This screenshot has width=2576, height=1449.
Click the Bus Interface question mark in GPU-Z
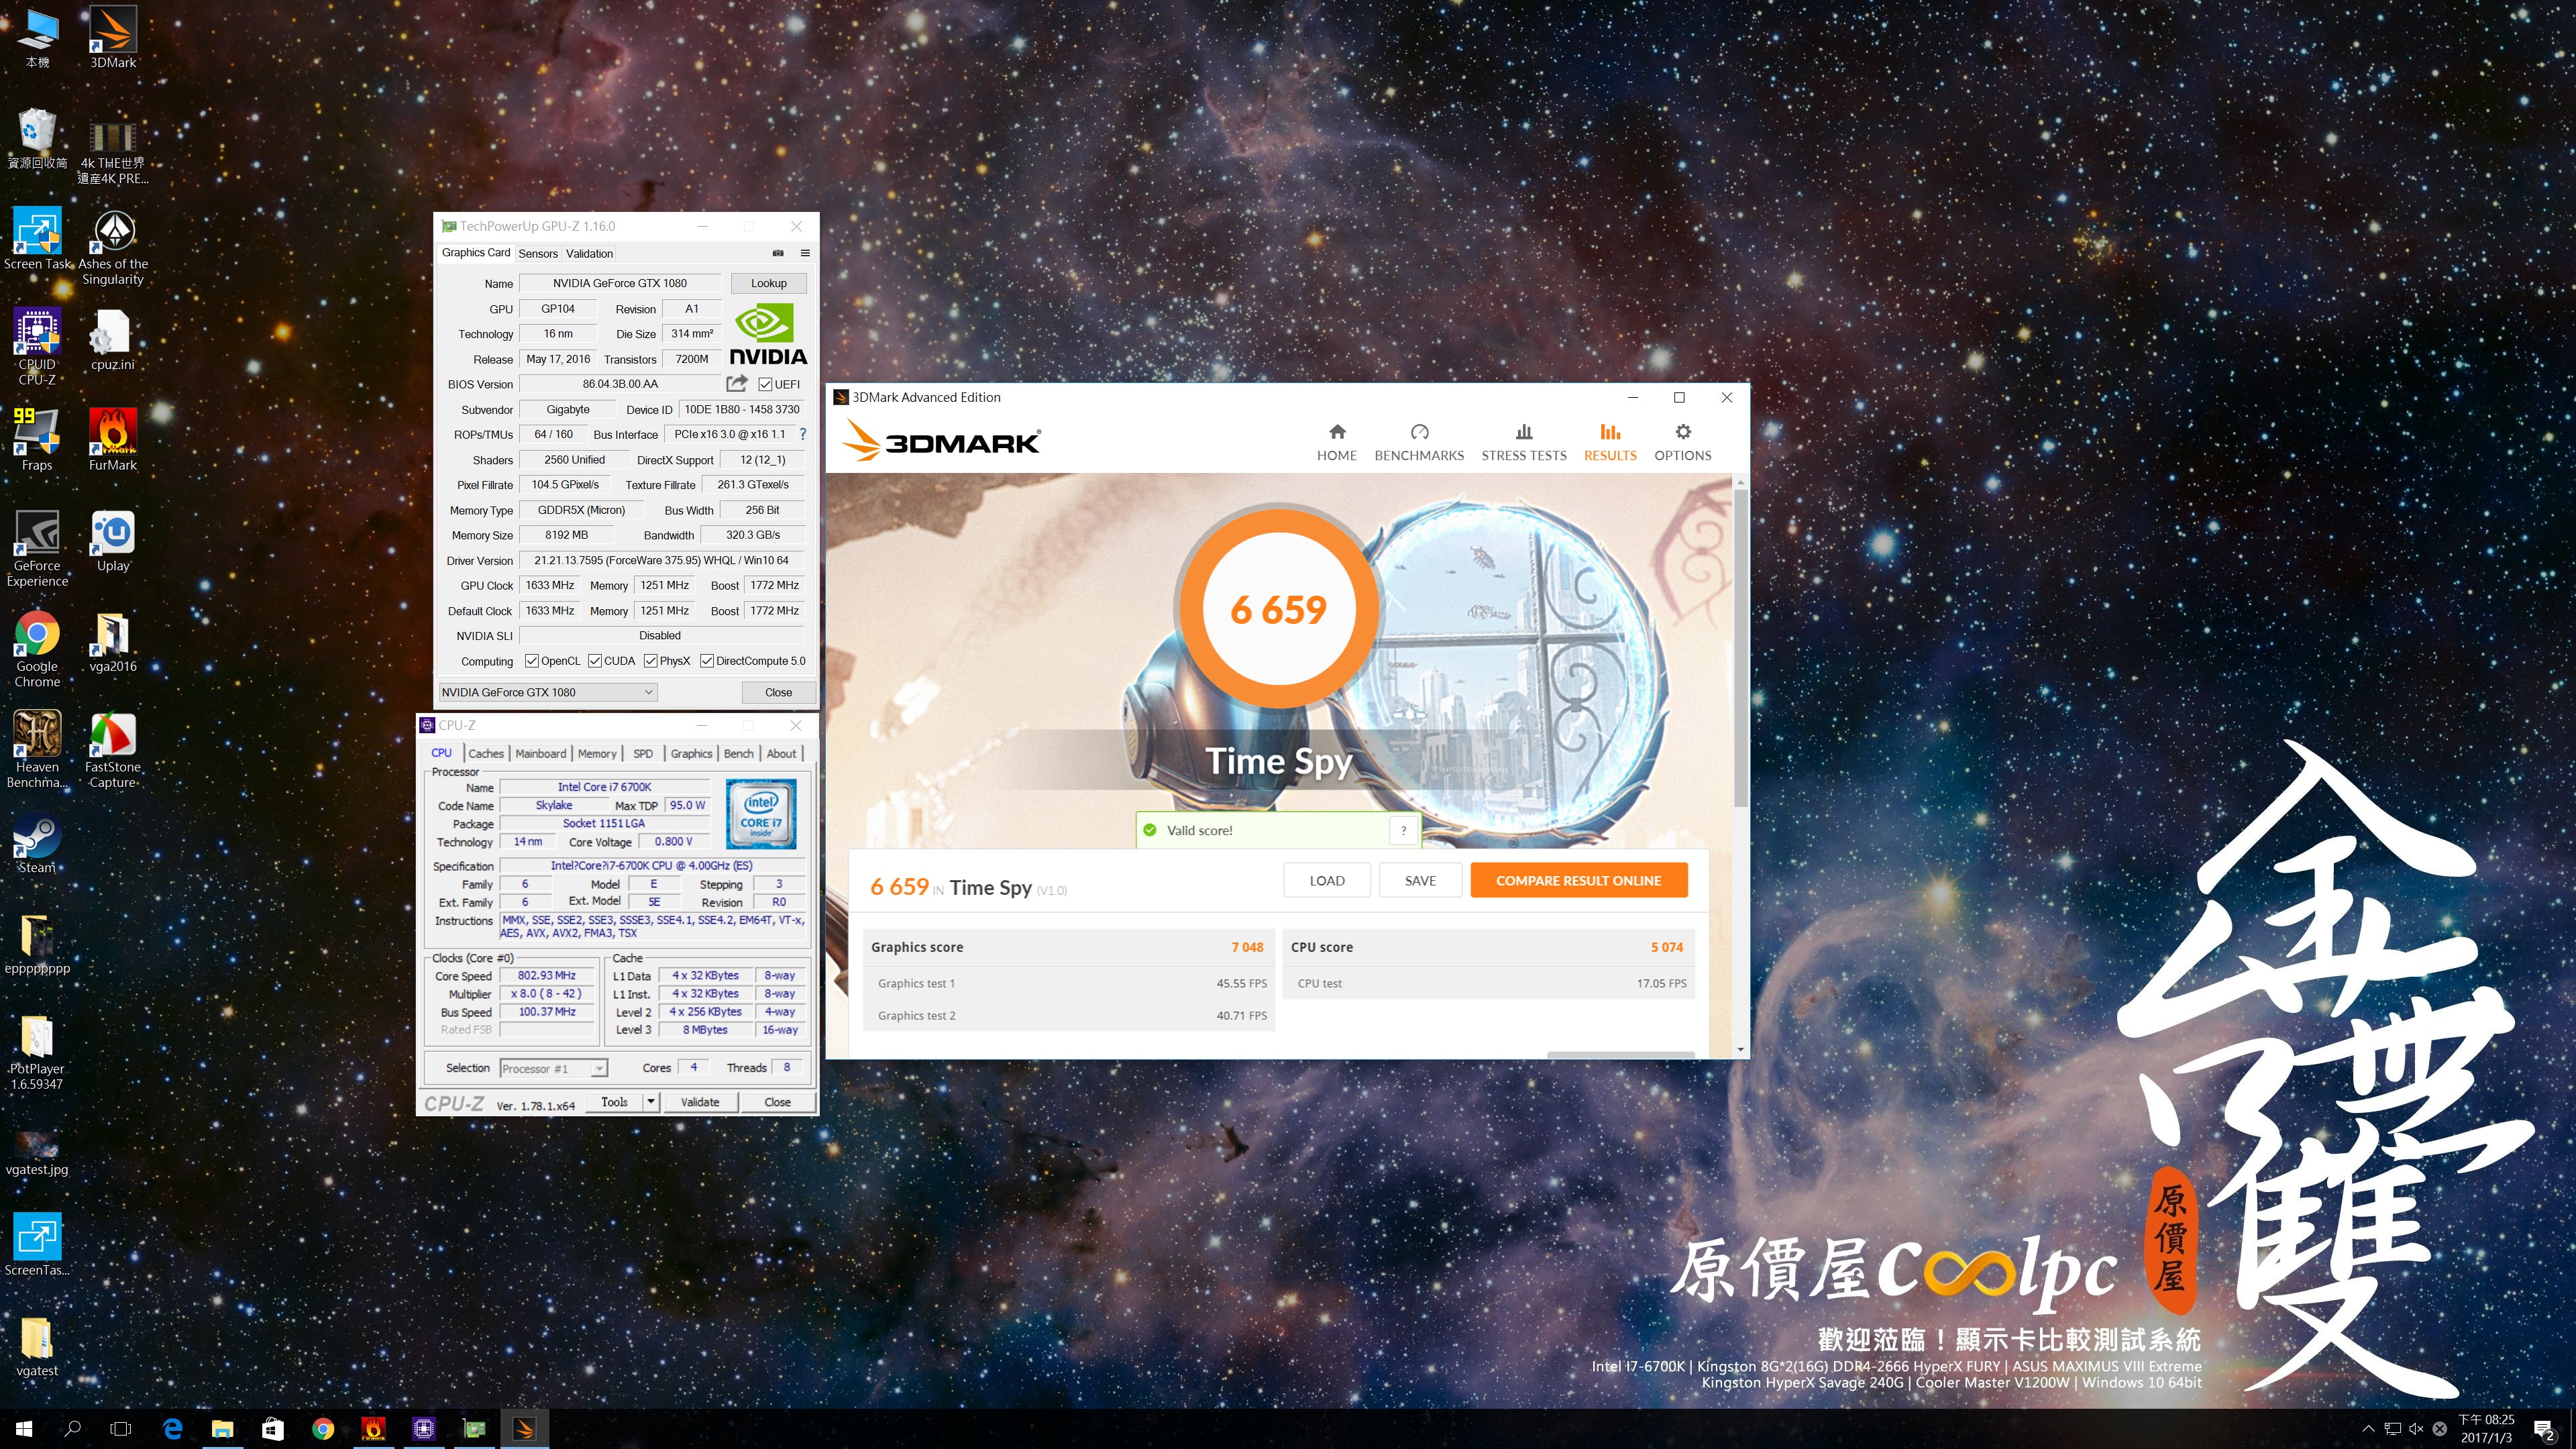tap(802, 434)
